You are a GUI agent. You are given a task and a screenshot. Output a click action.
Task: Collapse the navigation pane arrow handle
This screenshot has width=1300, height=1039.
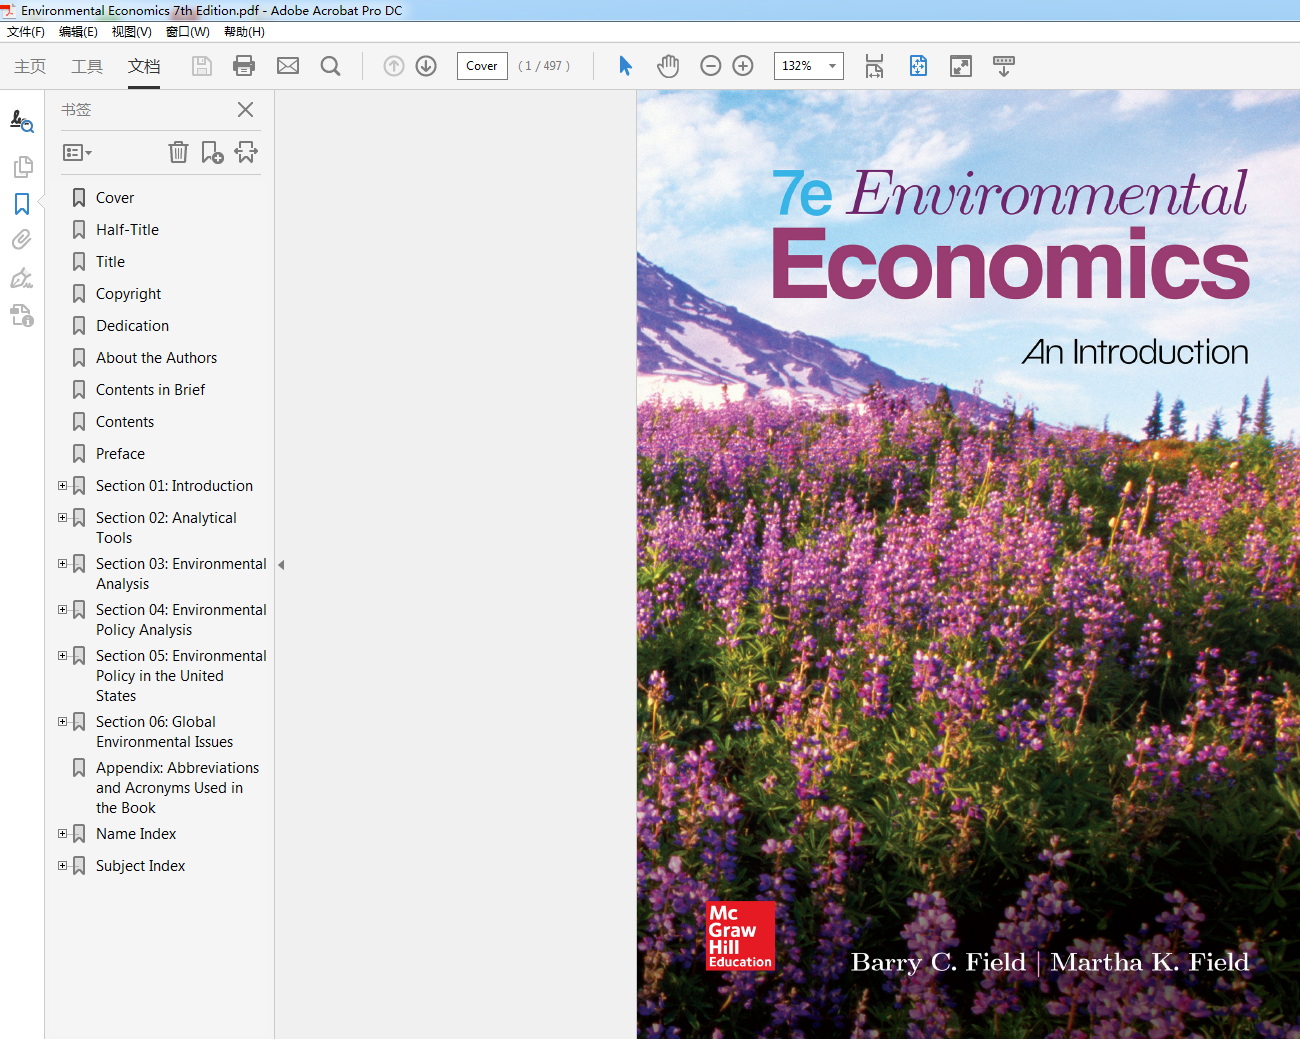[x=281, y=565]
